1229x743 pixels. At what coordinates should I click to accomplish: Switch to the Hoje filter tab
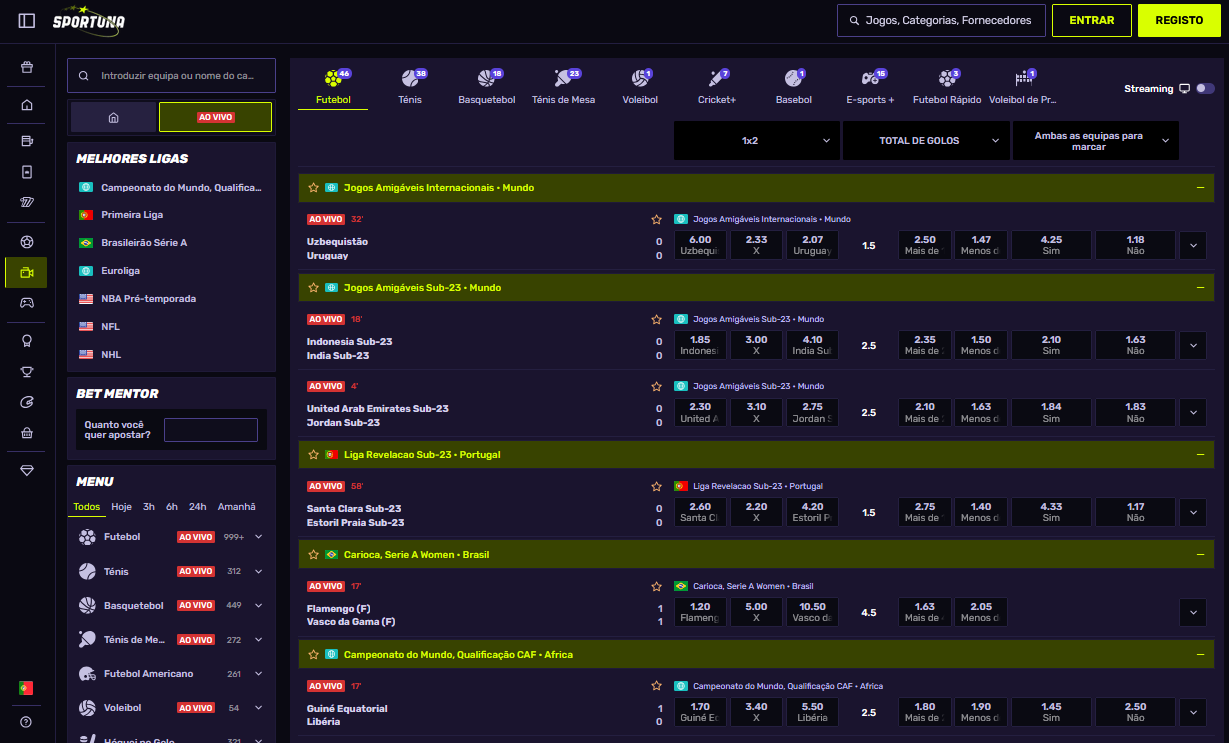pos(122,507)
